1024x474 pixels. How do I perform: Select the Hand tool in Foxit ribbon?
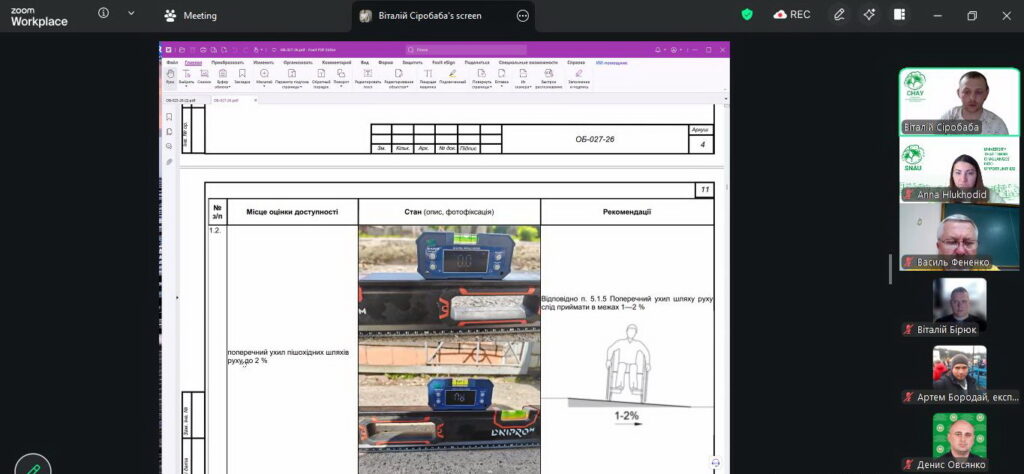pyautogui.click(x=170, y=77)
